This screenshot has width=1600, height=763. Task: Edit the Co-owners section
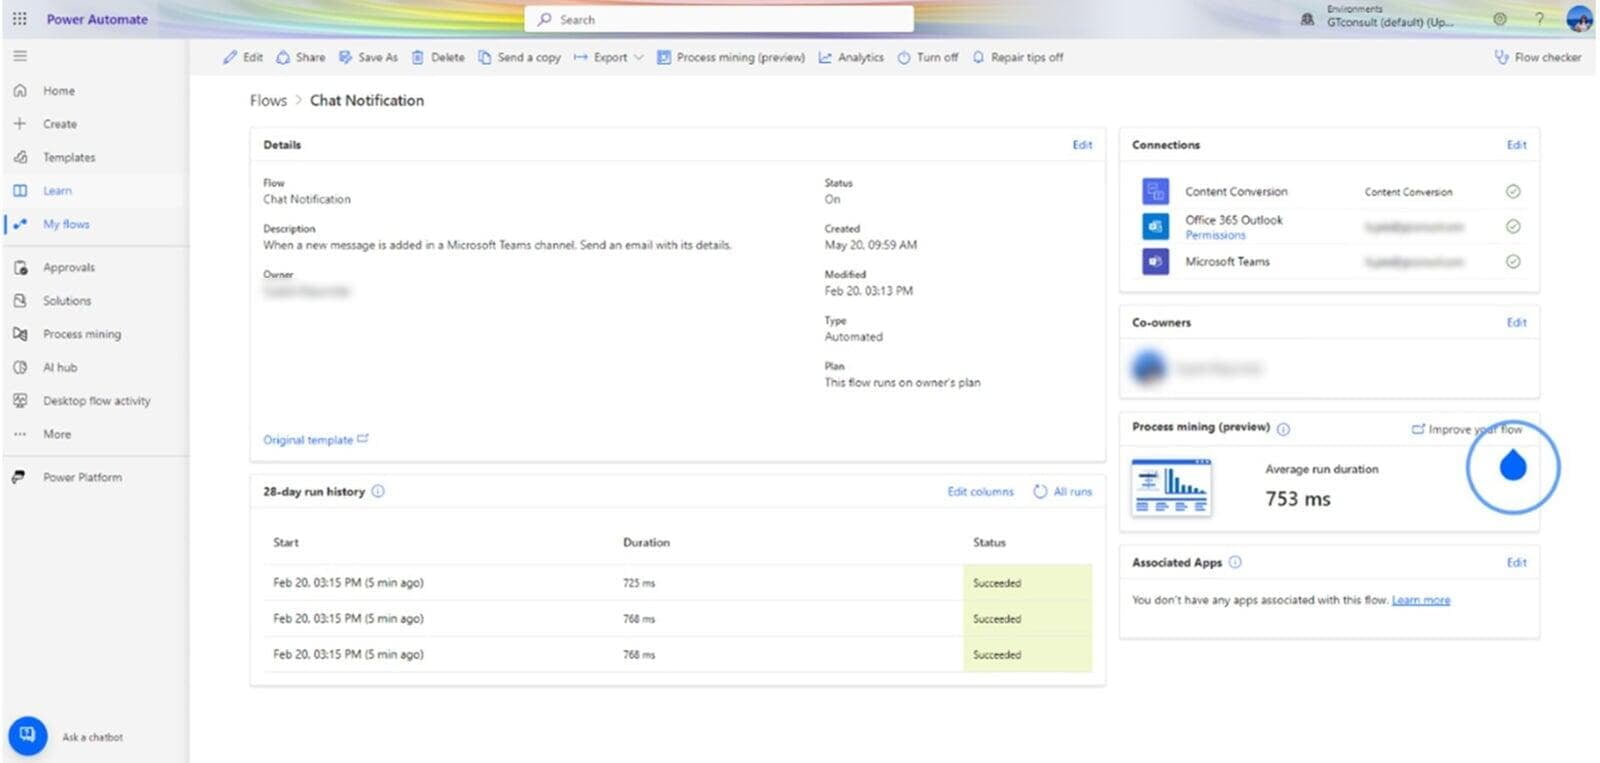(1516, 322)
